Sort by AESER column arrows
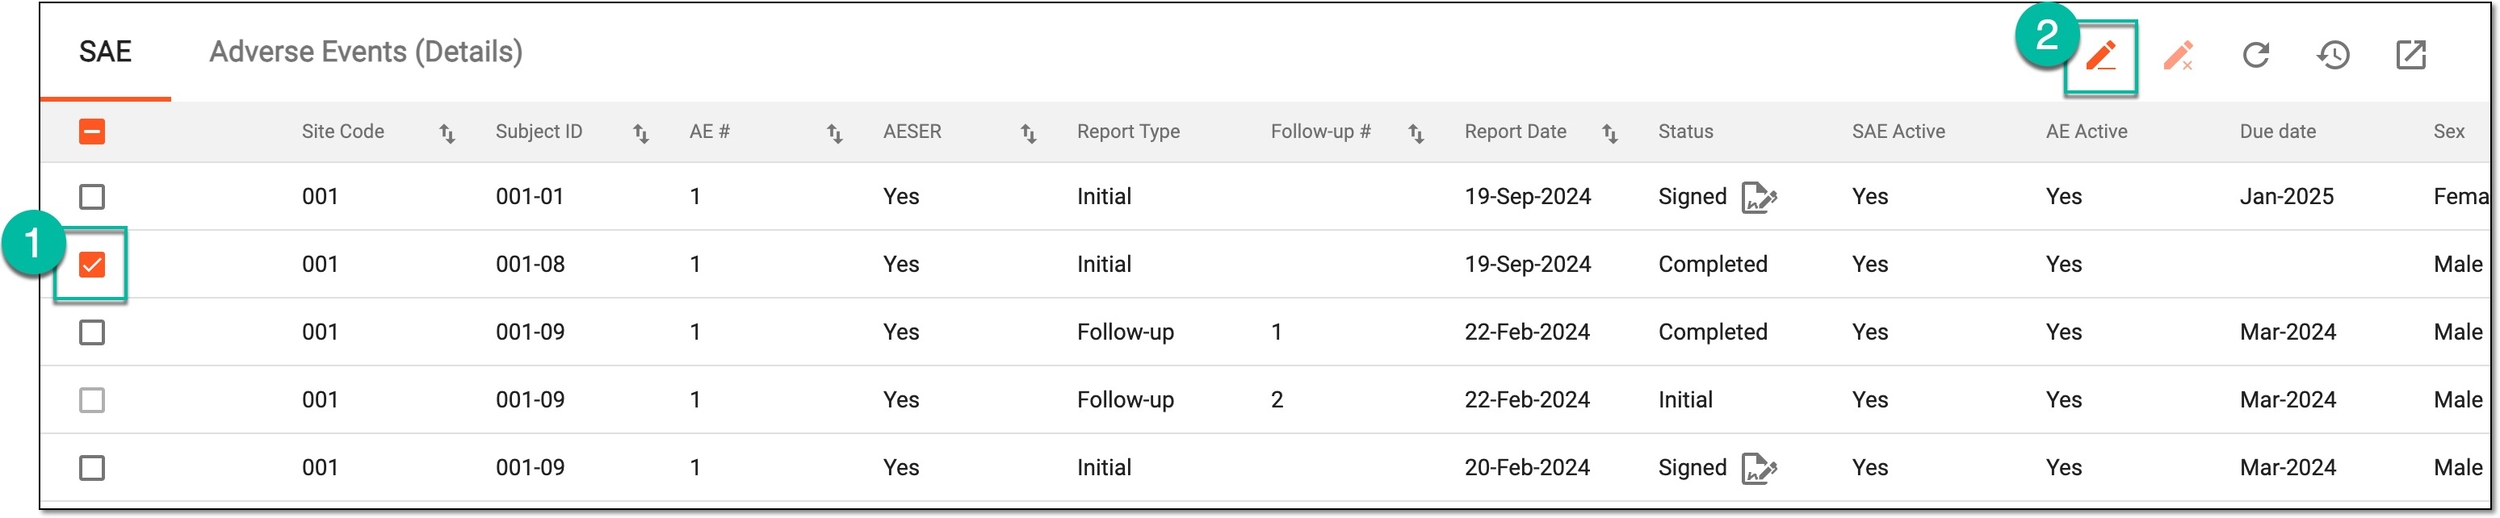The height and width of the screenshot is (518, 2500). (1028, 133)
